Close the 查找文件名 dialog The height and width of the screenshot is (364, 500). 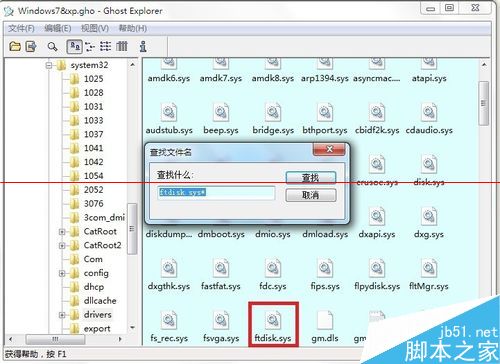[329, 149]
